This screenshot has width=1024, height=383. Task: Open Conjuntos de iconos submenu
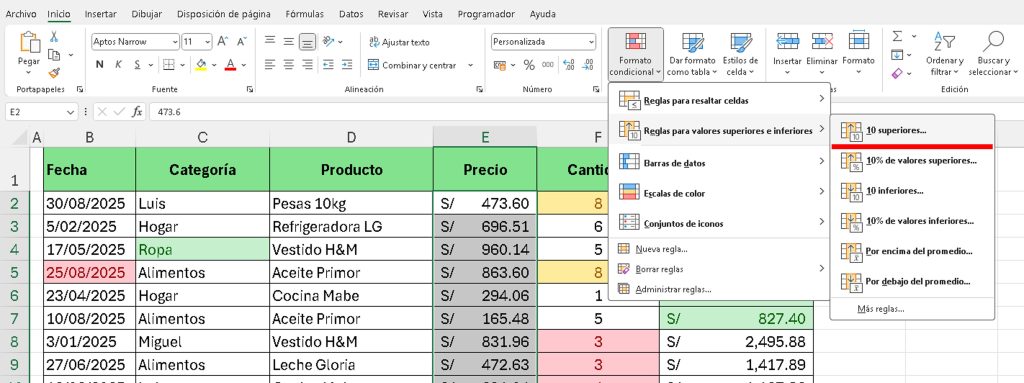click(x=720, y=223)
